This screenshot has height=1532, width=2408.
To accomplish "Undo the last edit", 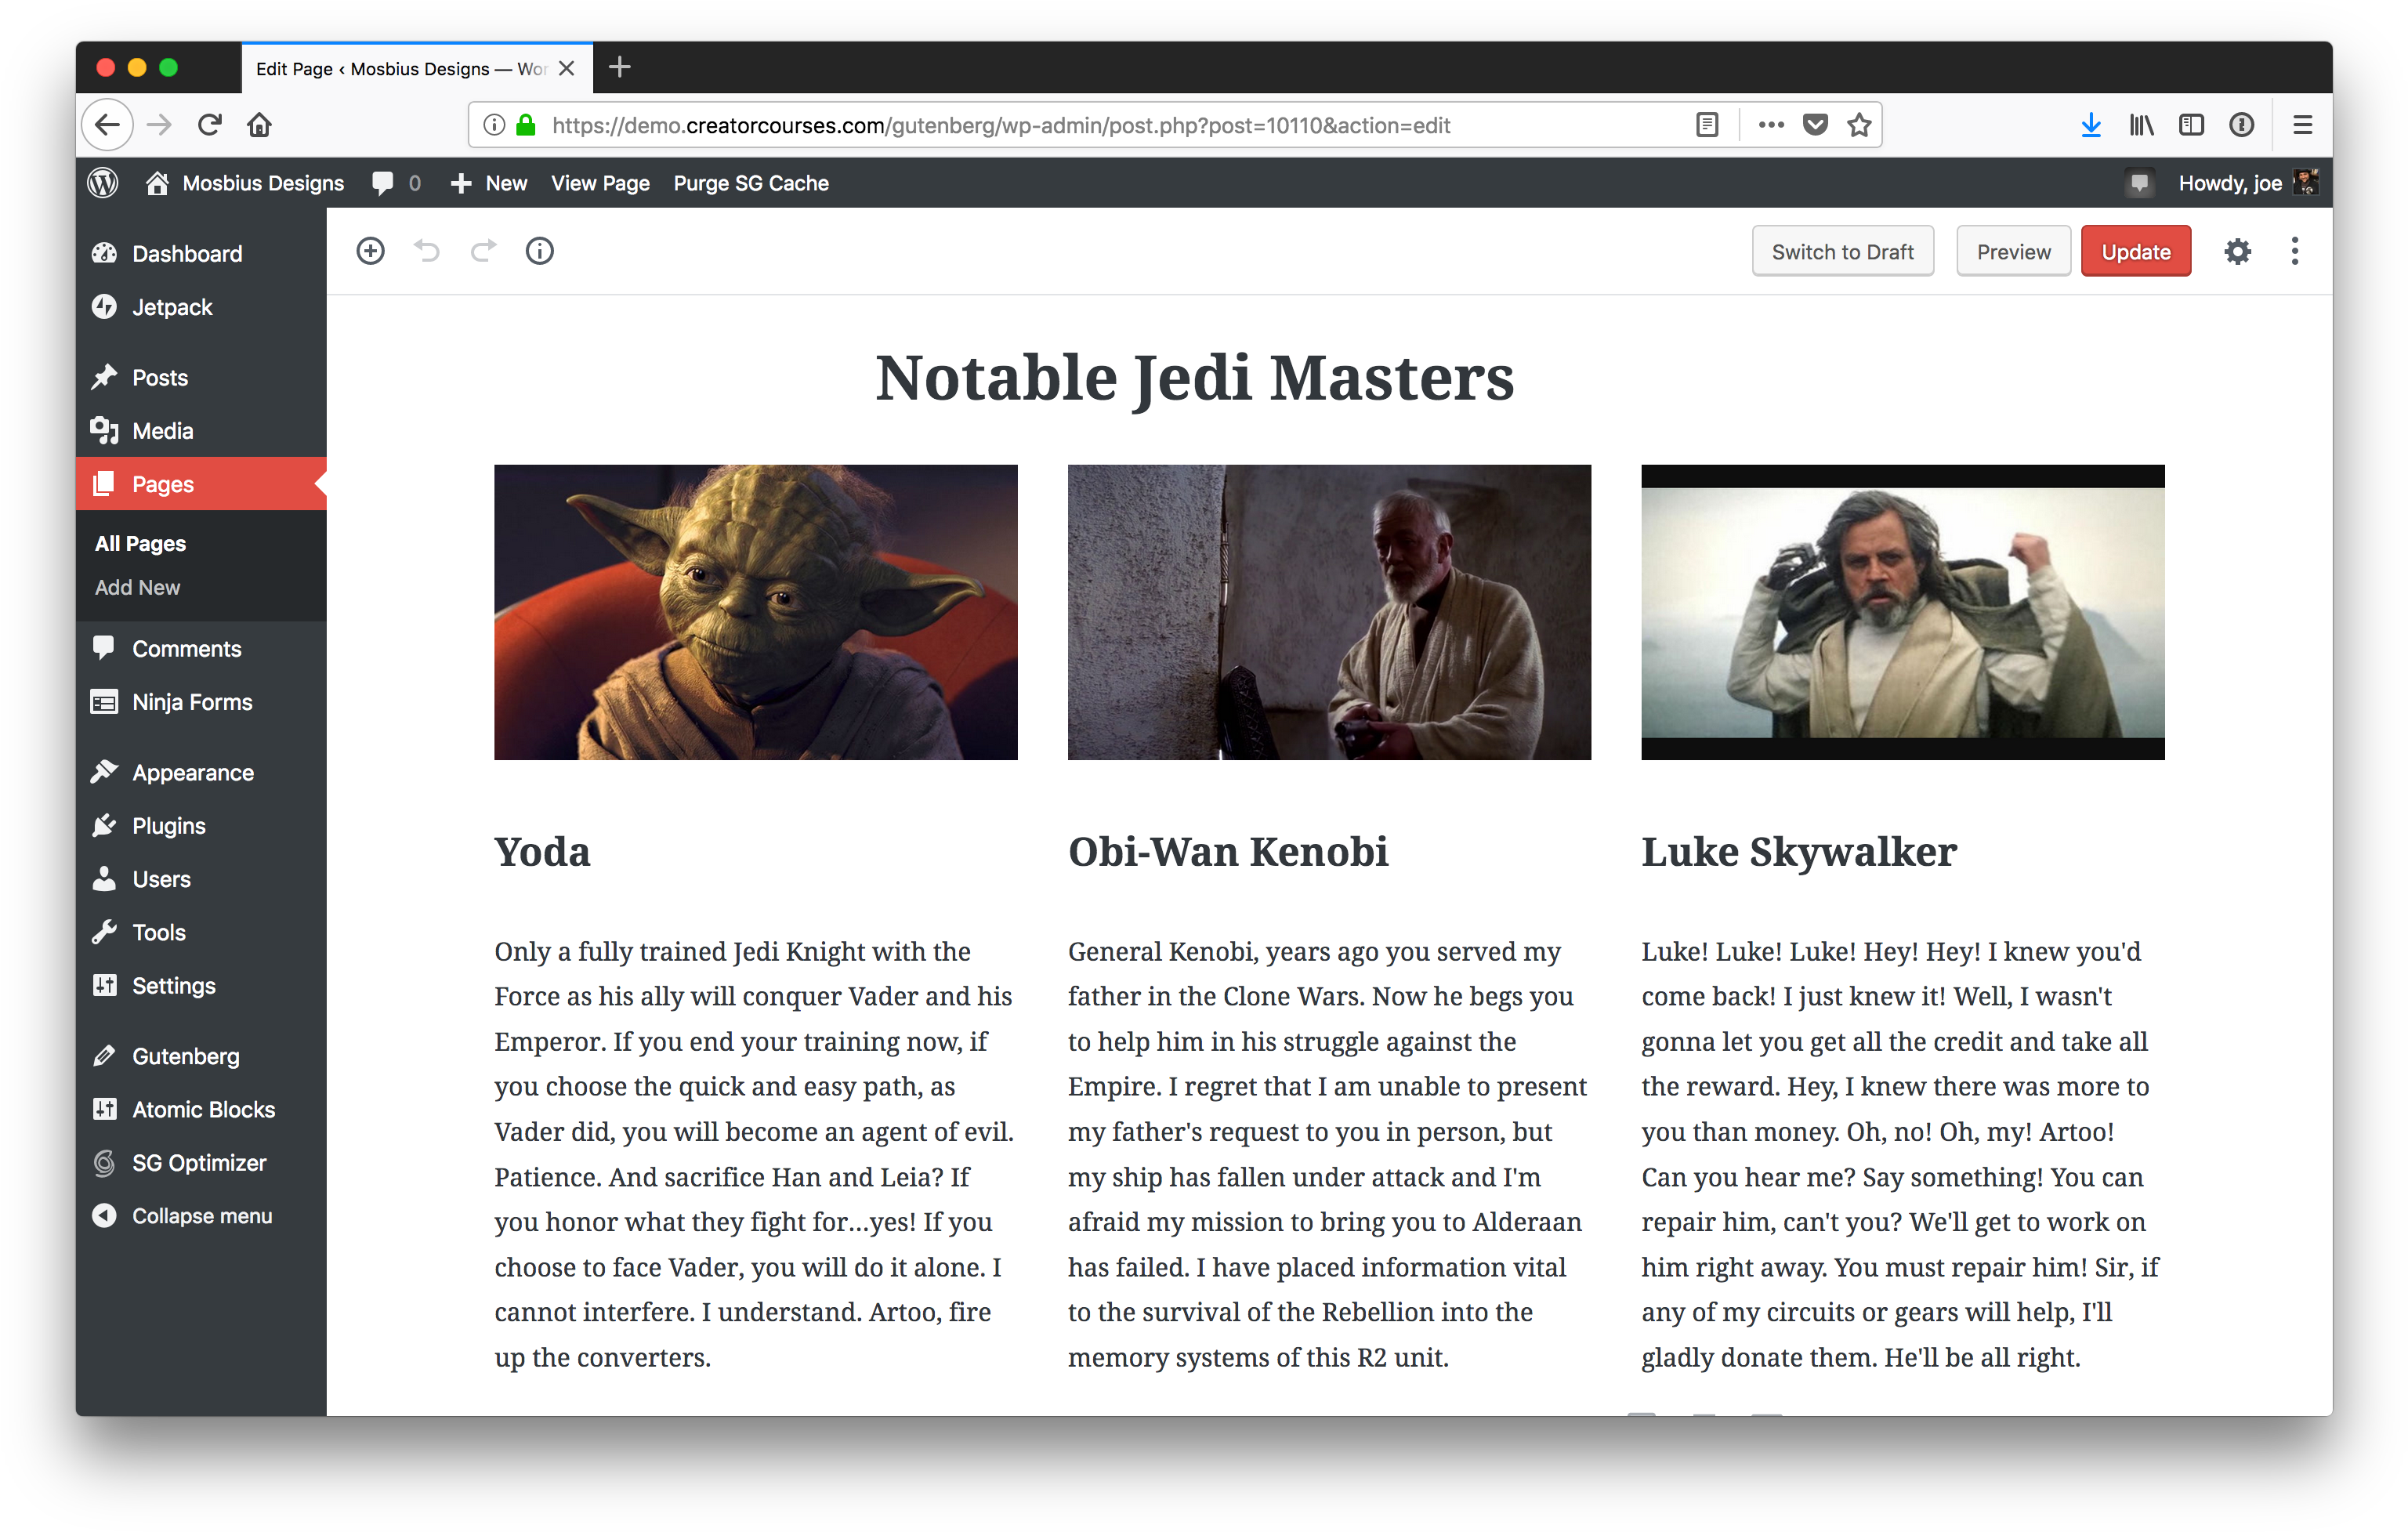I will coord(427,250).
